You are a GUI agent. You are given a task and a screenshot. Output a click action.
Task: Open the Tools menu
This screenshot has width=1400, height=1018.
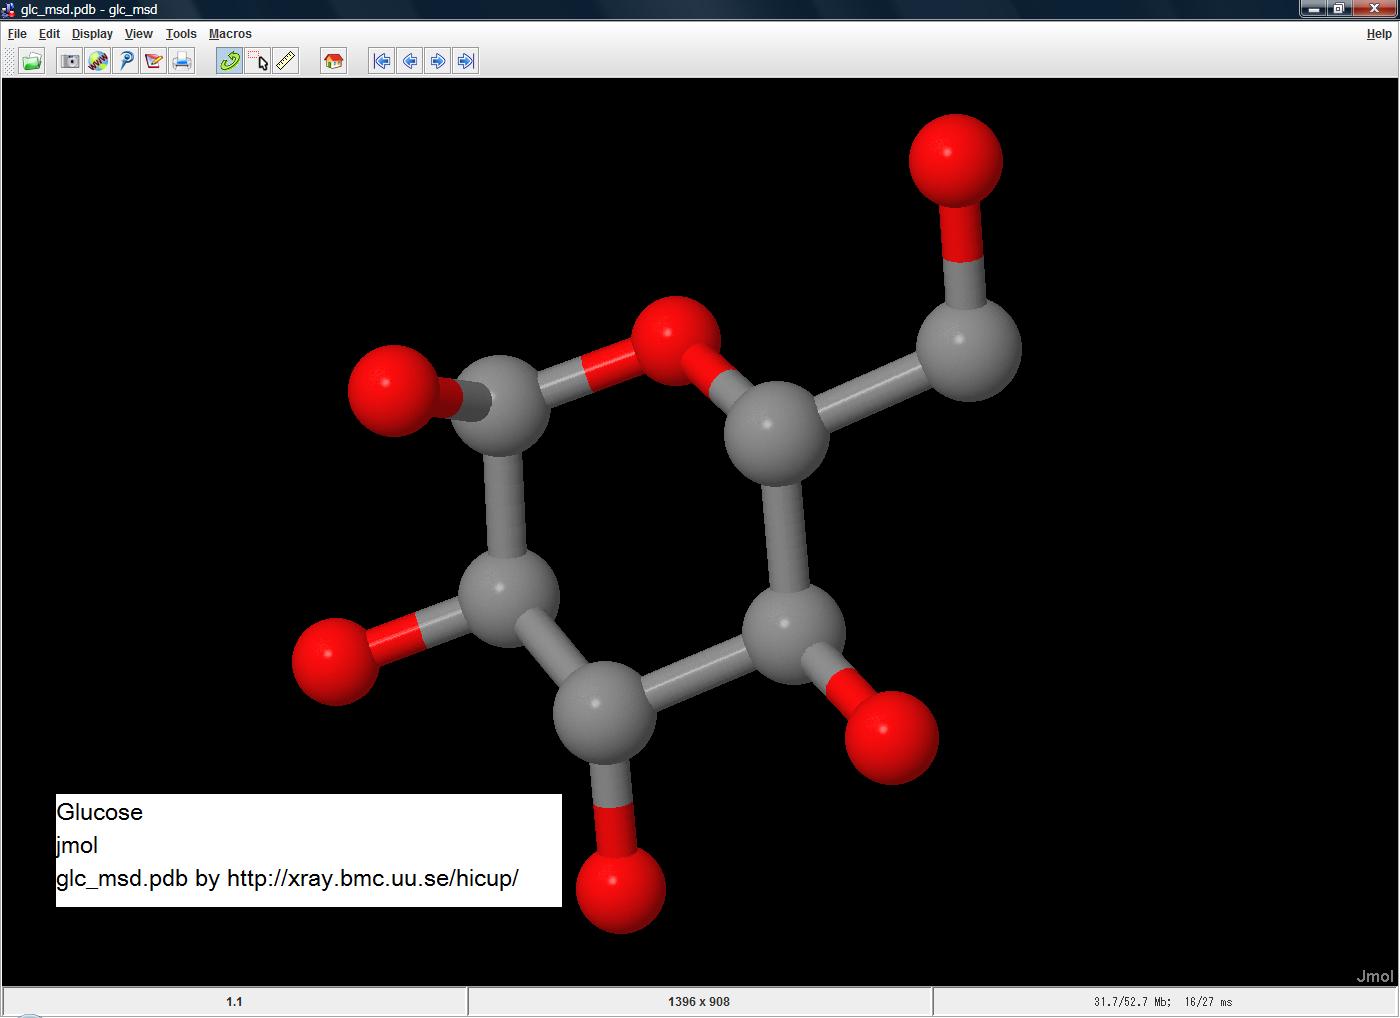(x=181, y=34)
